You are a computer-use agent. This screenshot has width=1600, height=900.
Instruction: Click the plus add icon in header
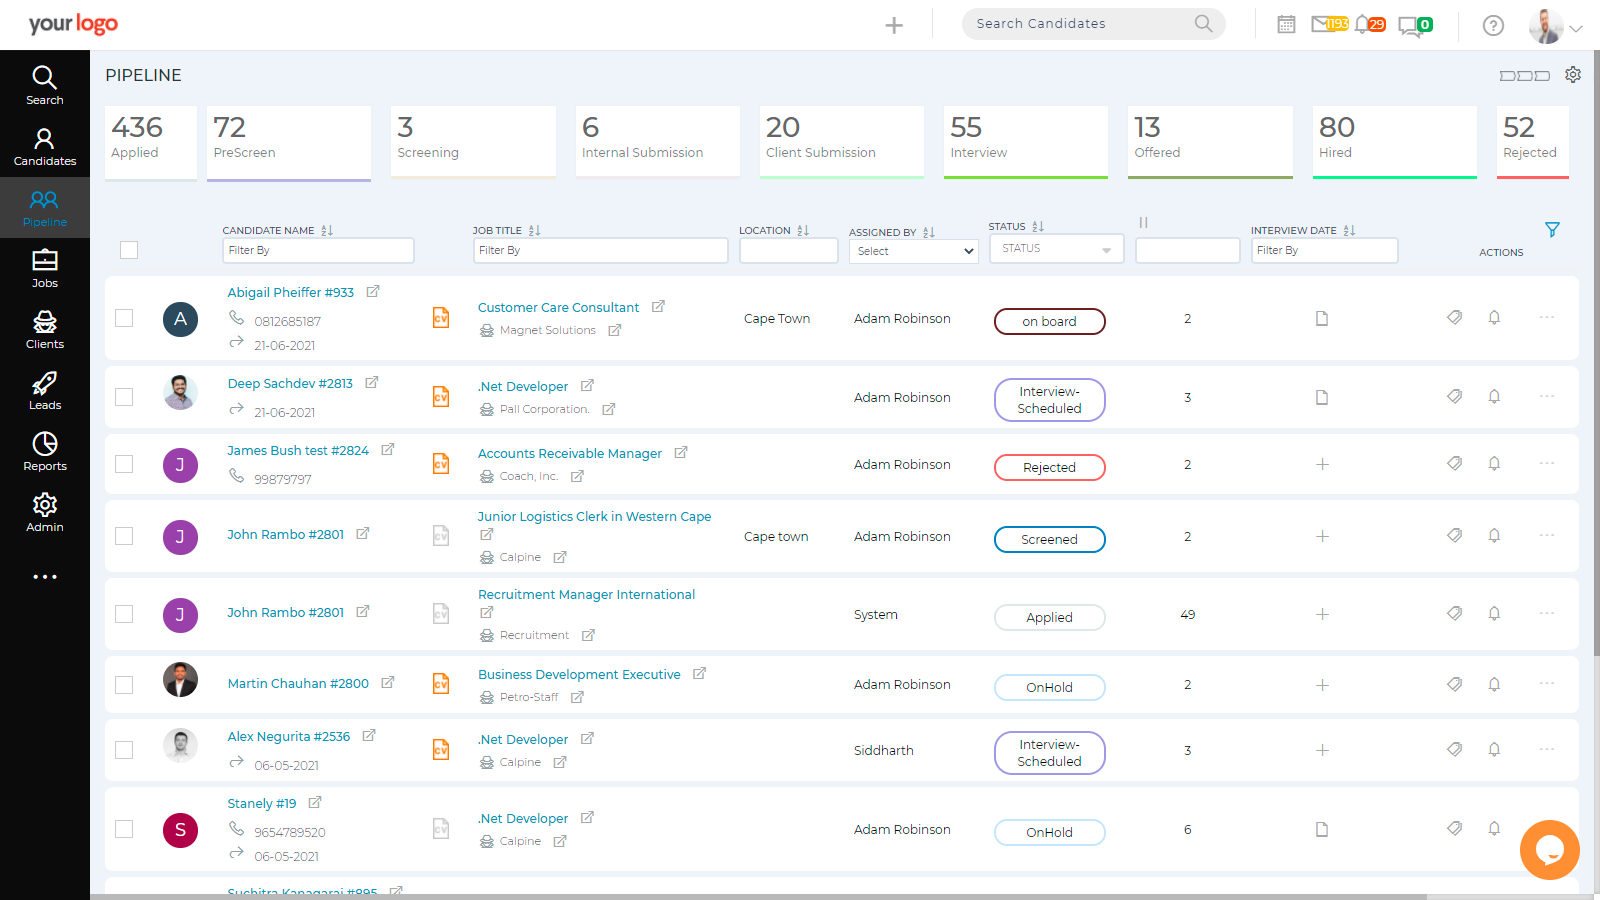click(x=894, y=25)
